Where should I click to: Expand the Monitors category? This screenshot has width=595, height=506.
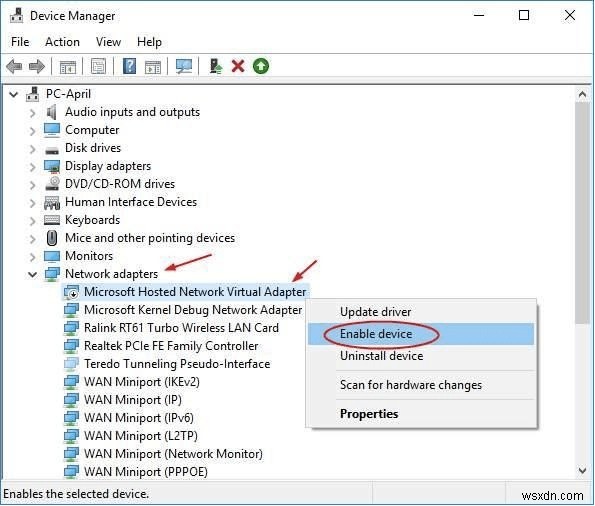[33, 257]
